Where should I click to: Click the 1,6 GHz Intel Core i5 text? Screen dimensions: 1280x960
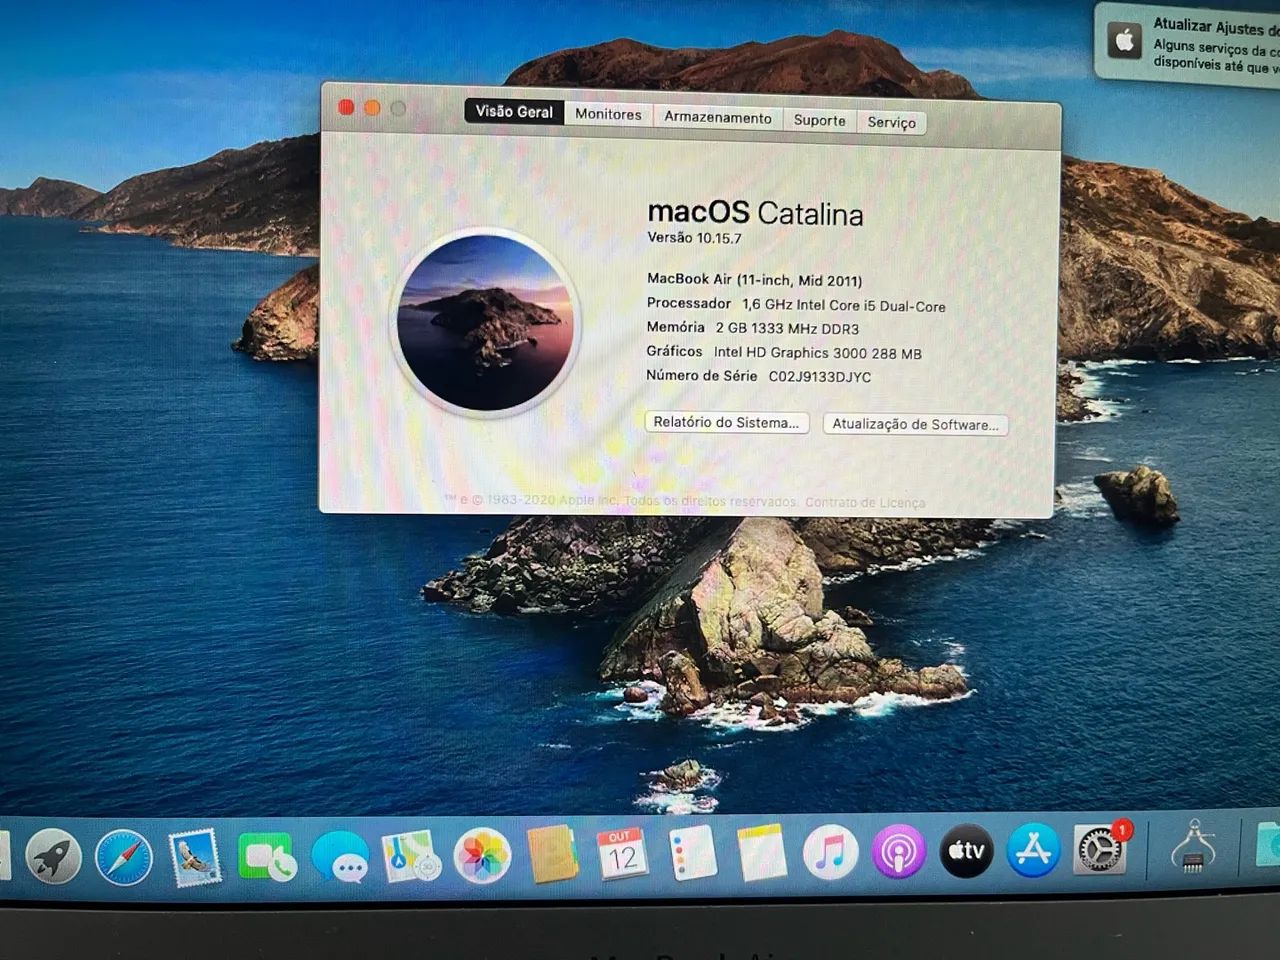pyautogui.click(x=843, y=305)
